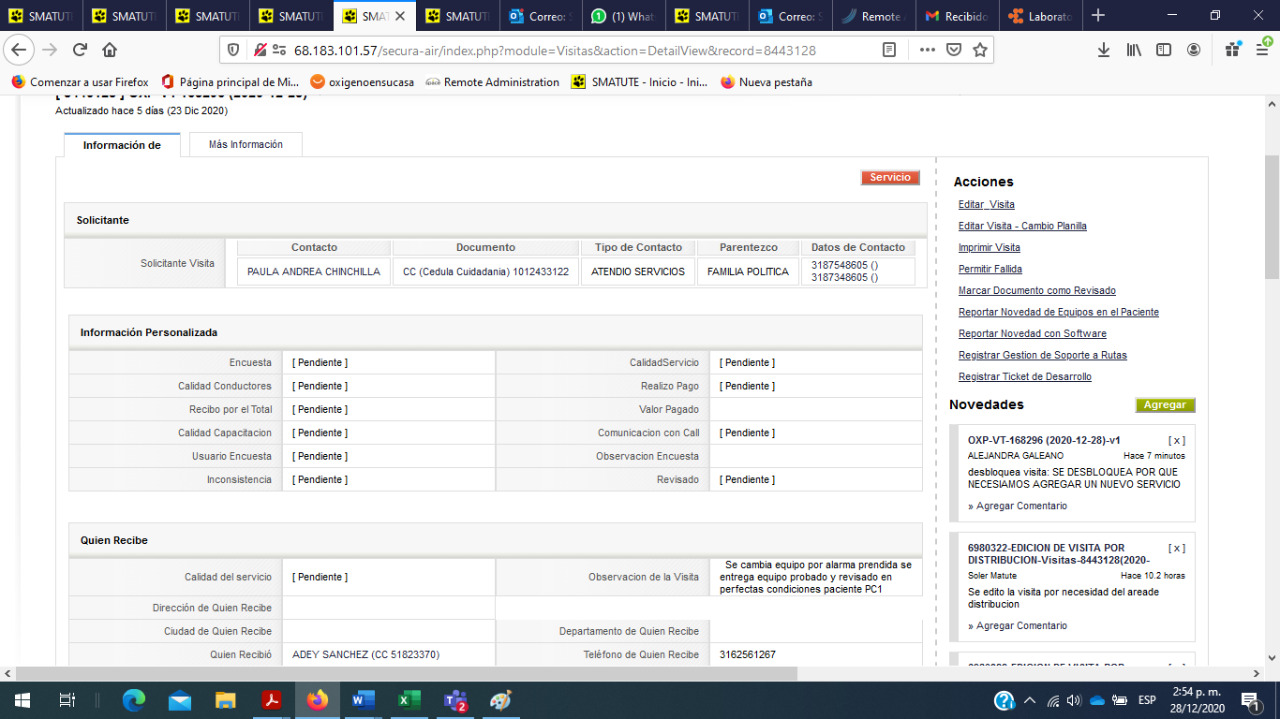The width and height of the screenshot is (1280, 719).
Task: Open the Library bookshelf icon
Action: [1134, 50]
